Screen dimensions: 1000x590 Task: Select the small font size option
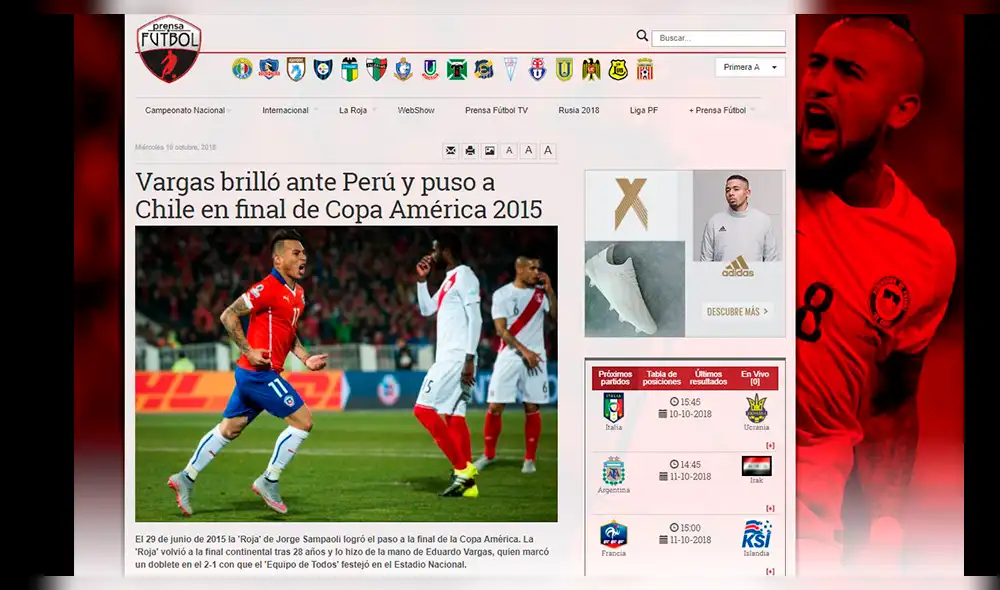click(509, 150)
